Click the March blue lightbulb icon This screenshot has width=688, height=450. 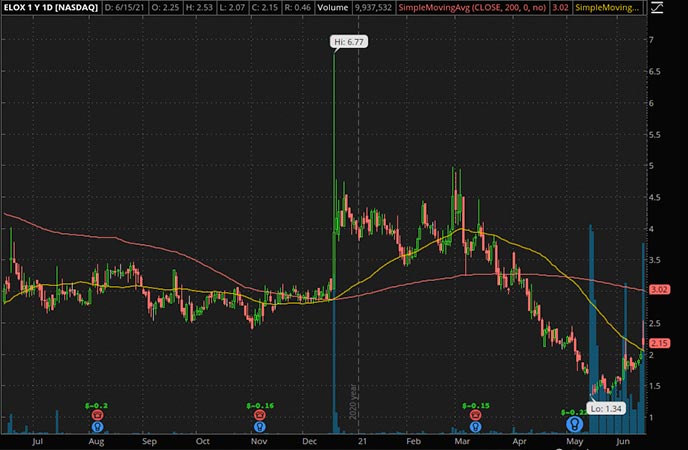pos(475,426)
